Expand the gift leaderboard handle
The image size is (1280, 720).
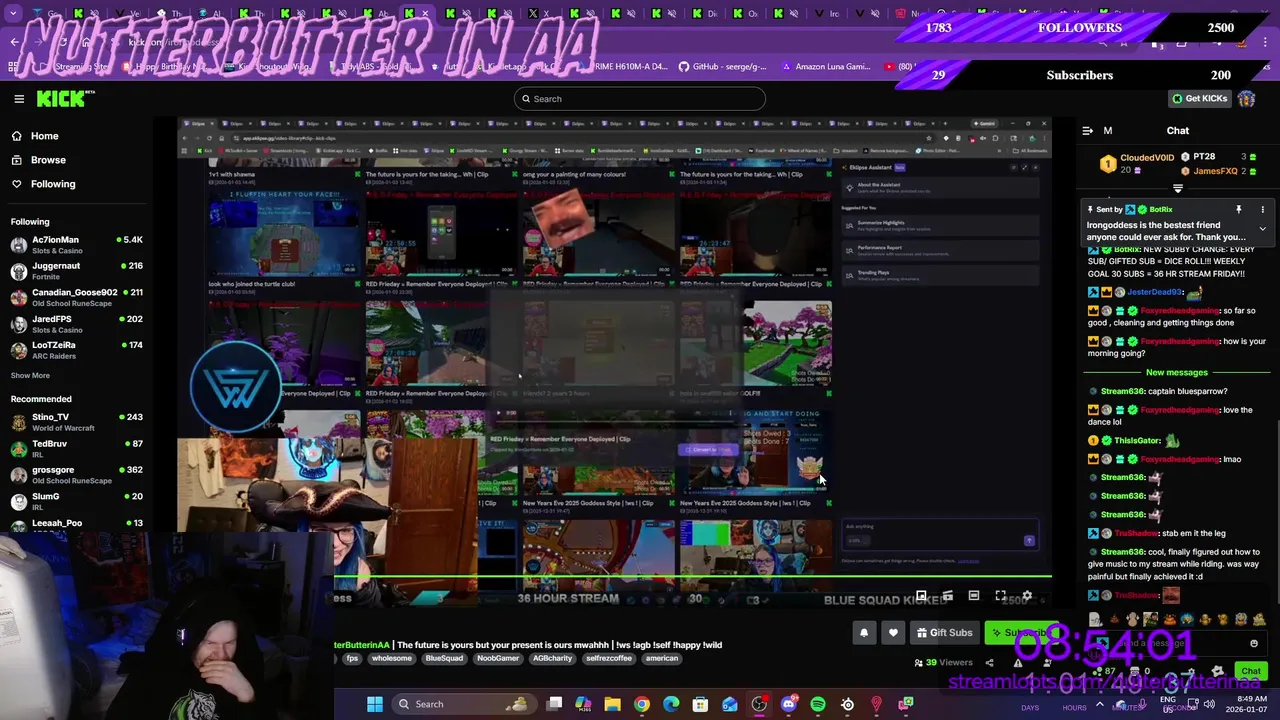pyautogui.click(x=1178, y=188)
